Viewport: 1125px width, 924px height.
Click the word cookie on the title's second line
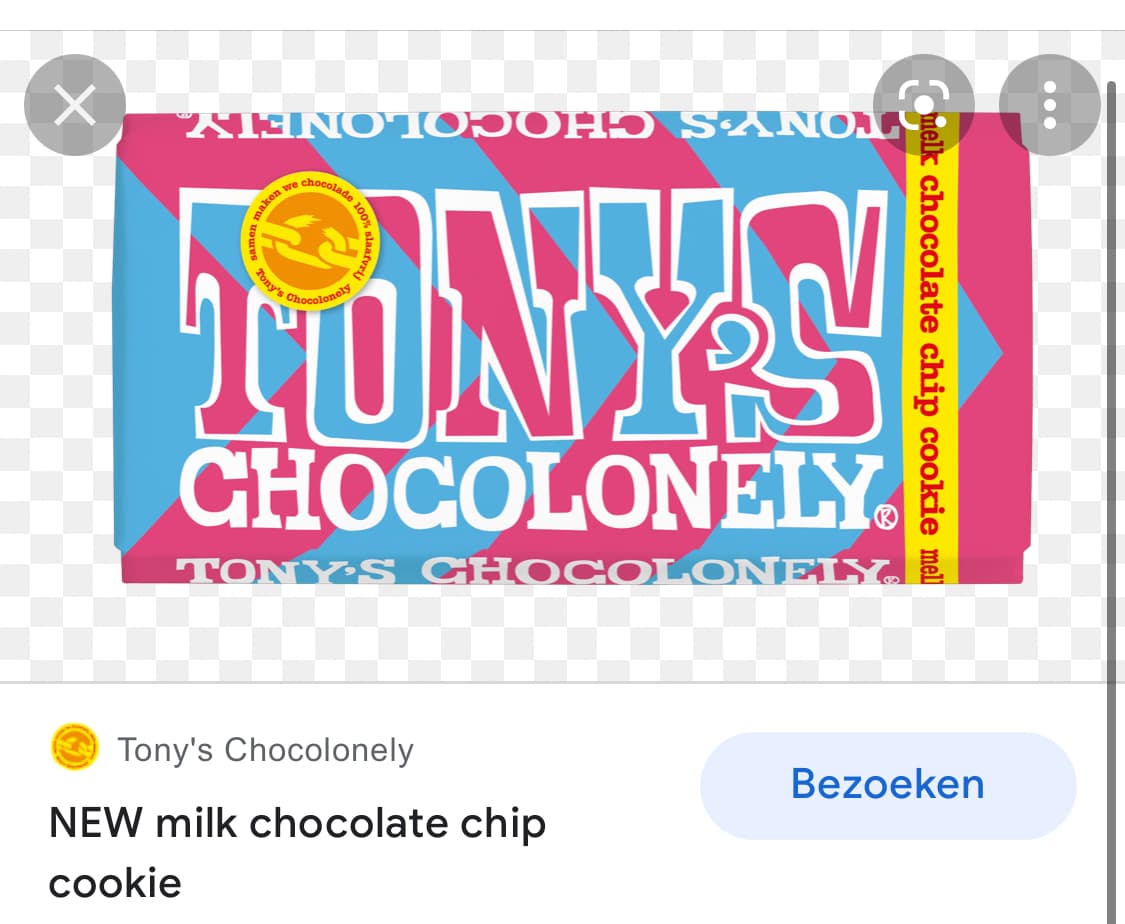115,883
